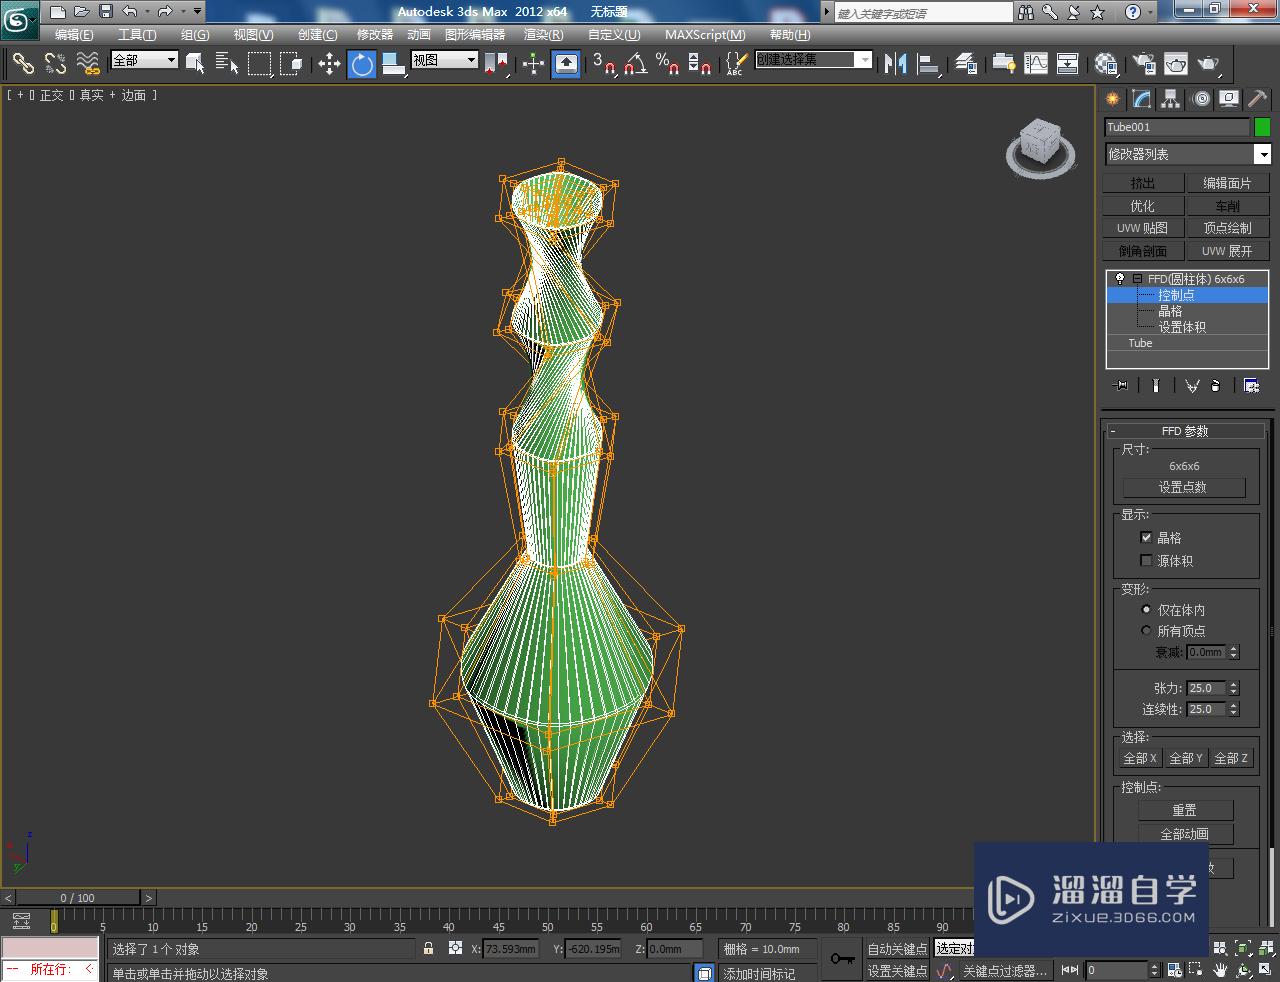Toggle selection lock padlock in status bar
The width and height of the screenshot is (1280, 982).
pos(429,948)
